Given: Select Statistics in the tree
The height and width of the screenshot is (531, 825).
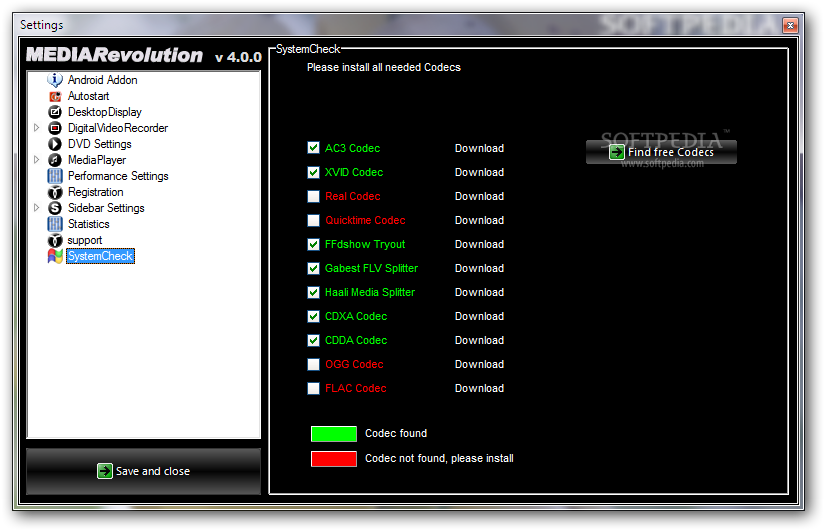Looking at the screenshot, I should coord(88,224).
